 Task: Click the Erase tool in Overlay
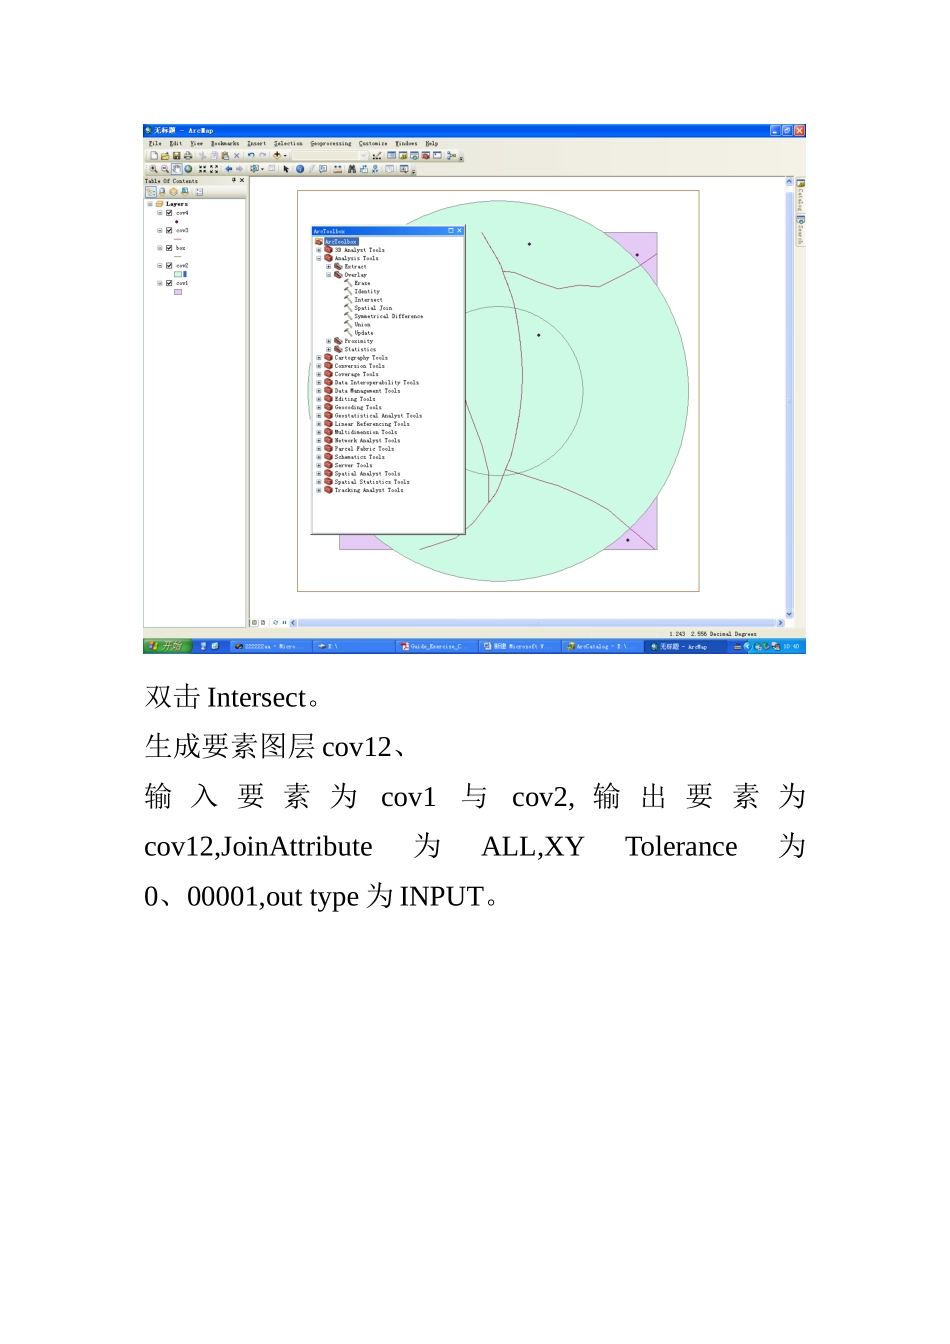(x=357, y=283)
